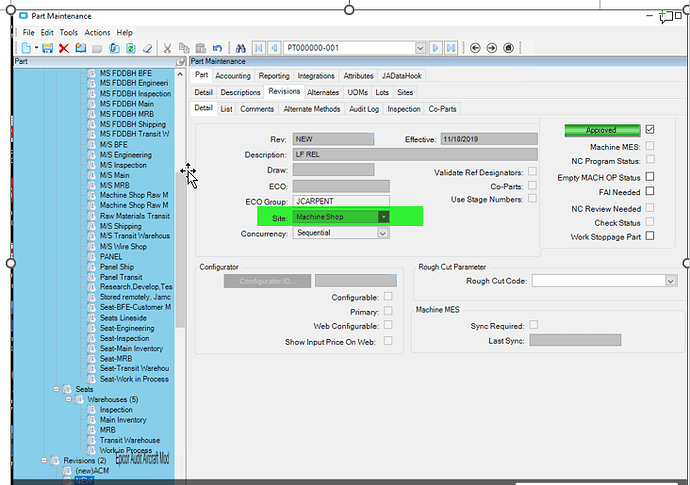Pin the Part tree panel
The width and height of the screenshot is (690, 485).
180,62
